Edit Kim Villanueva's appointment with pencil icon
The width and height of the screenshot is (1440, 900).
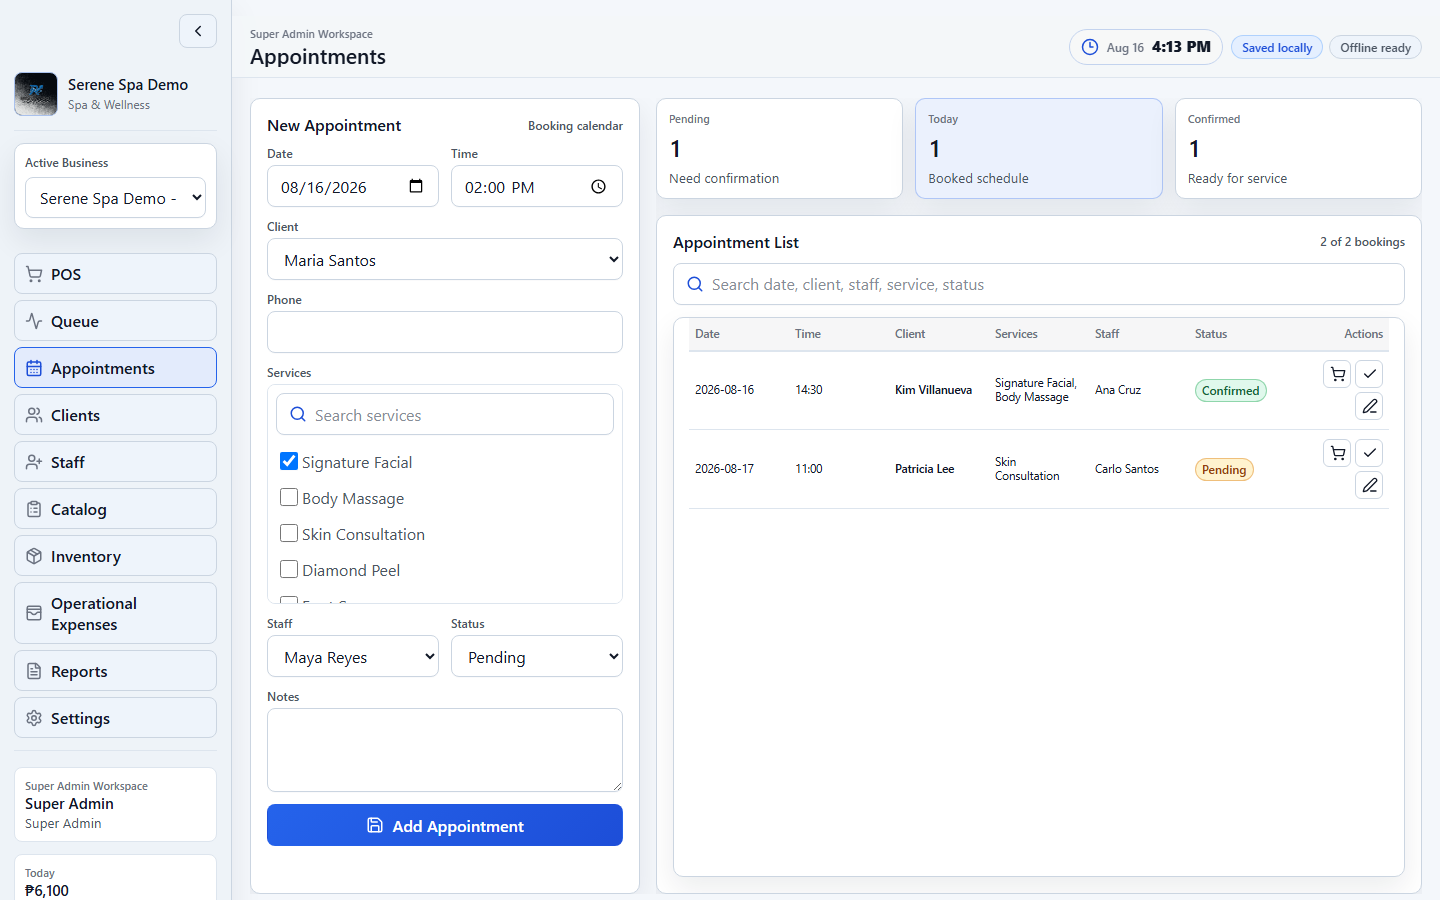(1369, 406)
